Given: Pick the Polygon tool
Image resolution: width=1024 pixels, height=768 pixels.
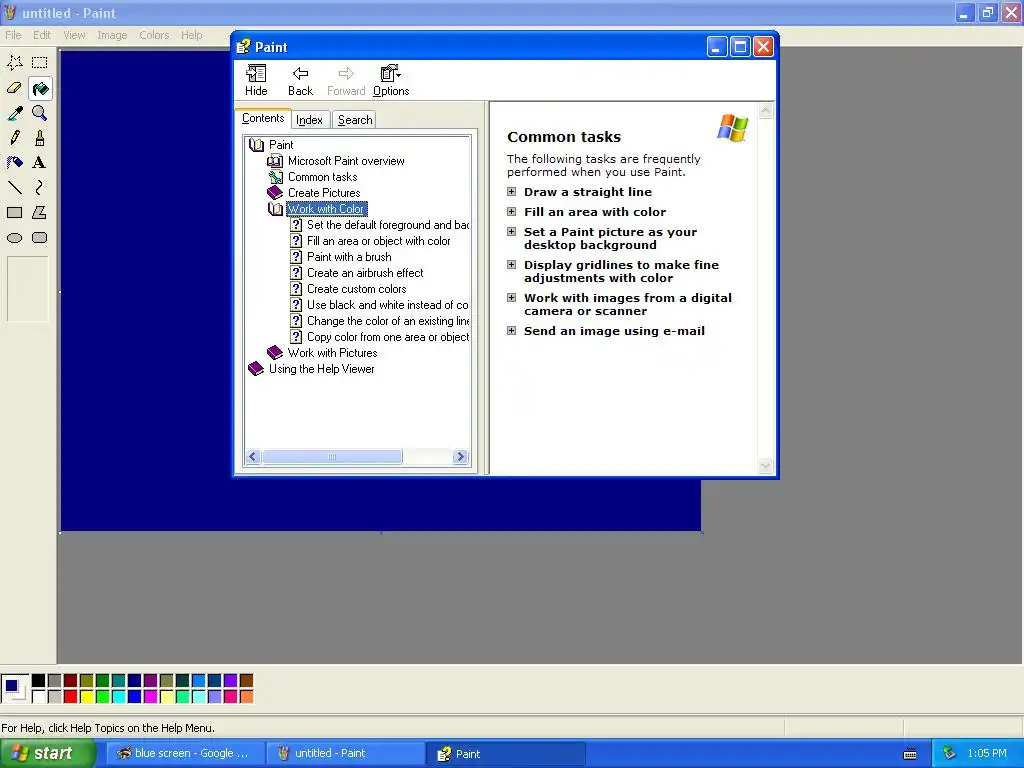Looking at the screenshot, I should coord(40,212).
